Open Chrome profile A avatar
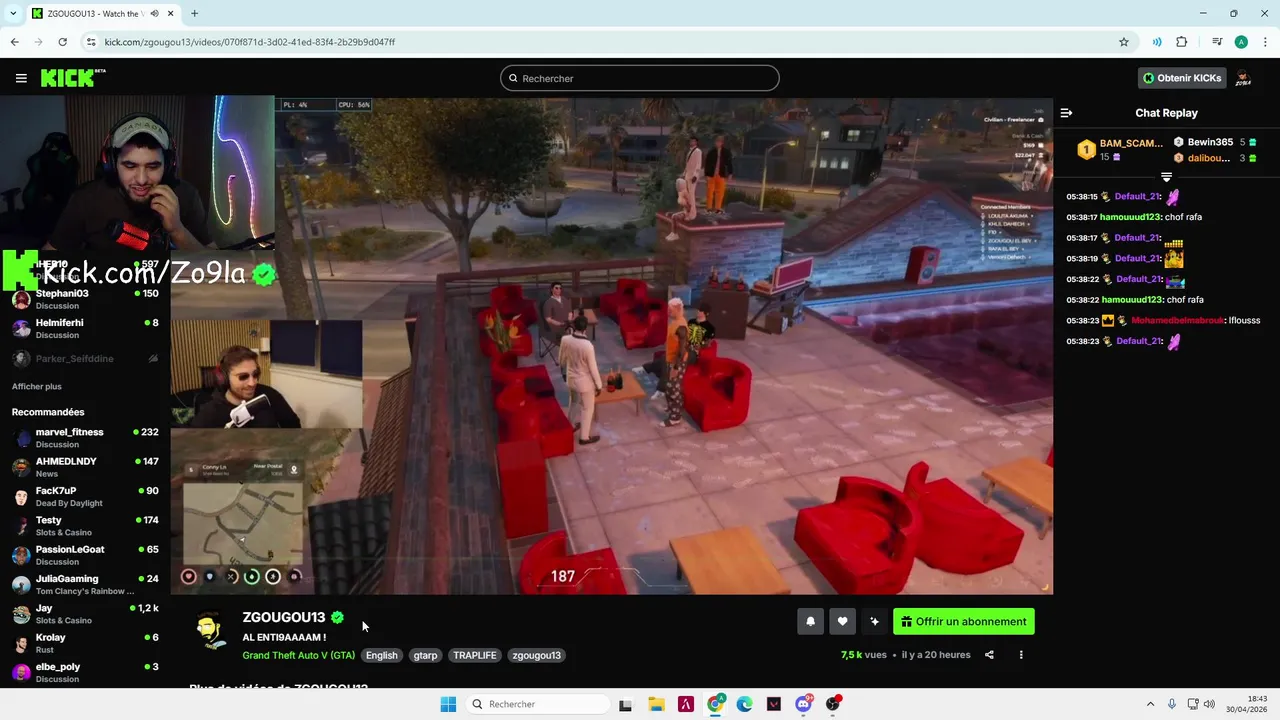This screenshot has width=1280, height=720. 1241,42
